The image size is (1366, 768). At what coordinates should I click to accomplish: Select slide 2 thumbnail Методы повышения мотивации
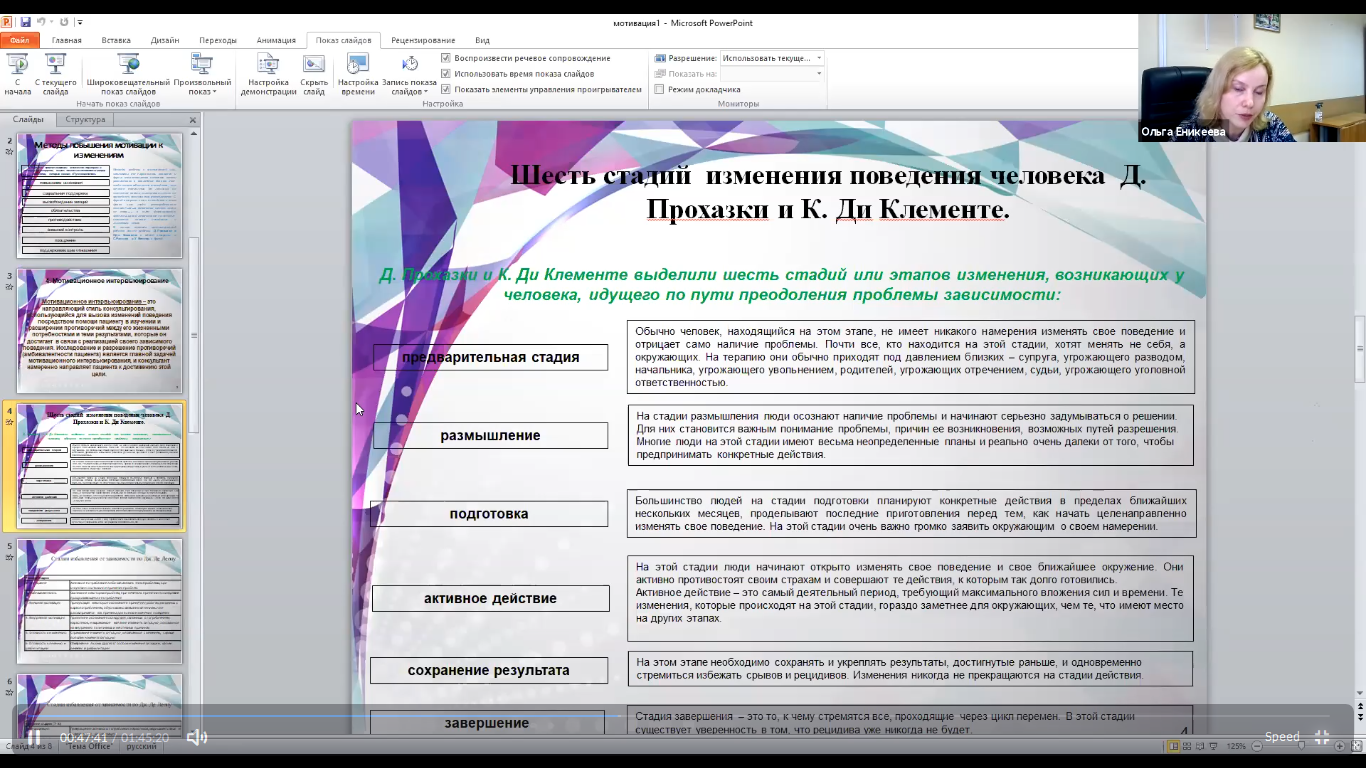click(x=100, y=196)
